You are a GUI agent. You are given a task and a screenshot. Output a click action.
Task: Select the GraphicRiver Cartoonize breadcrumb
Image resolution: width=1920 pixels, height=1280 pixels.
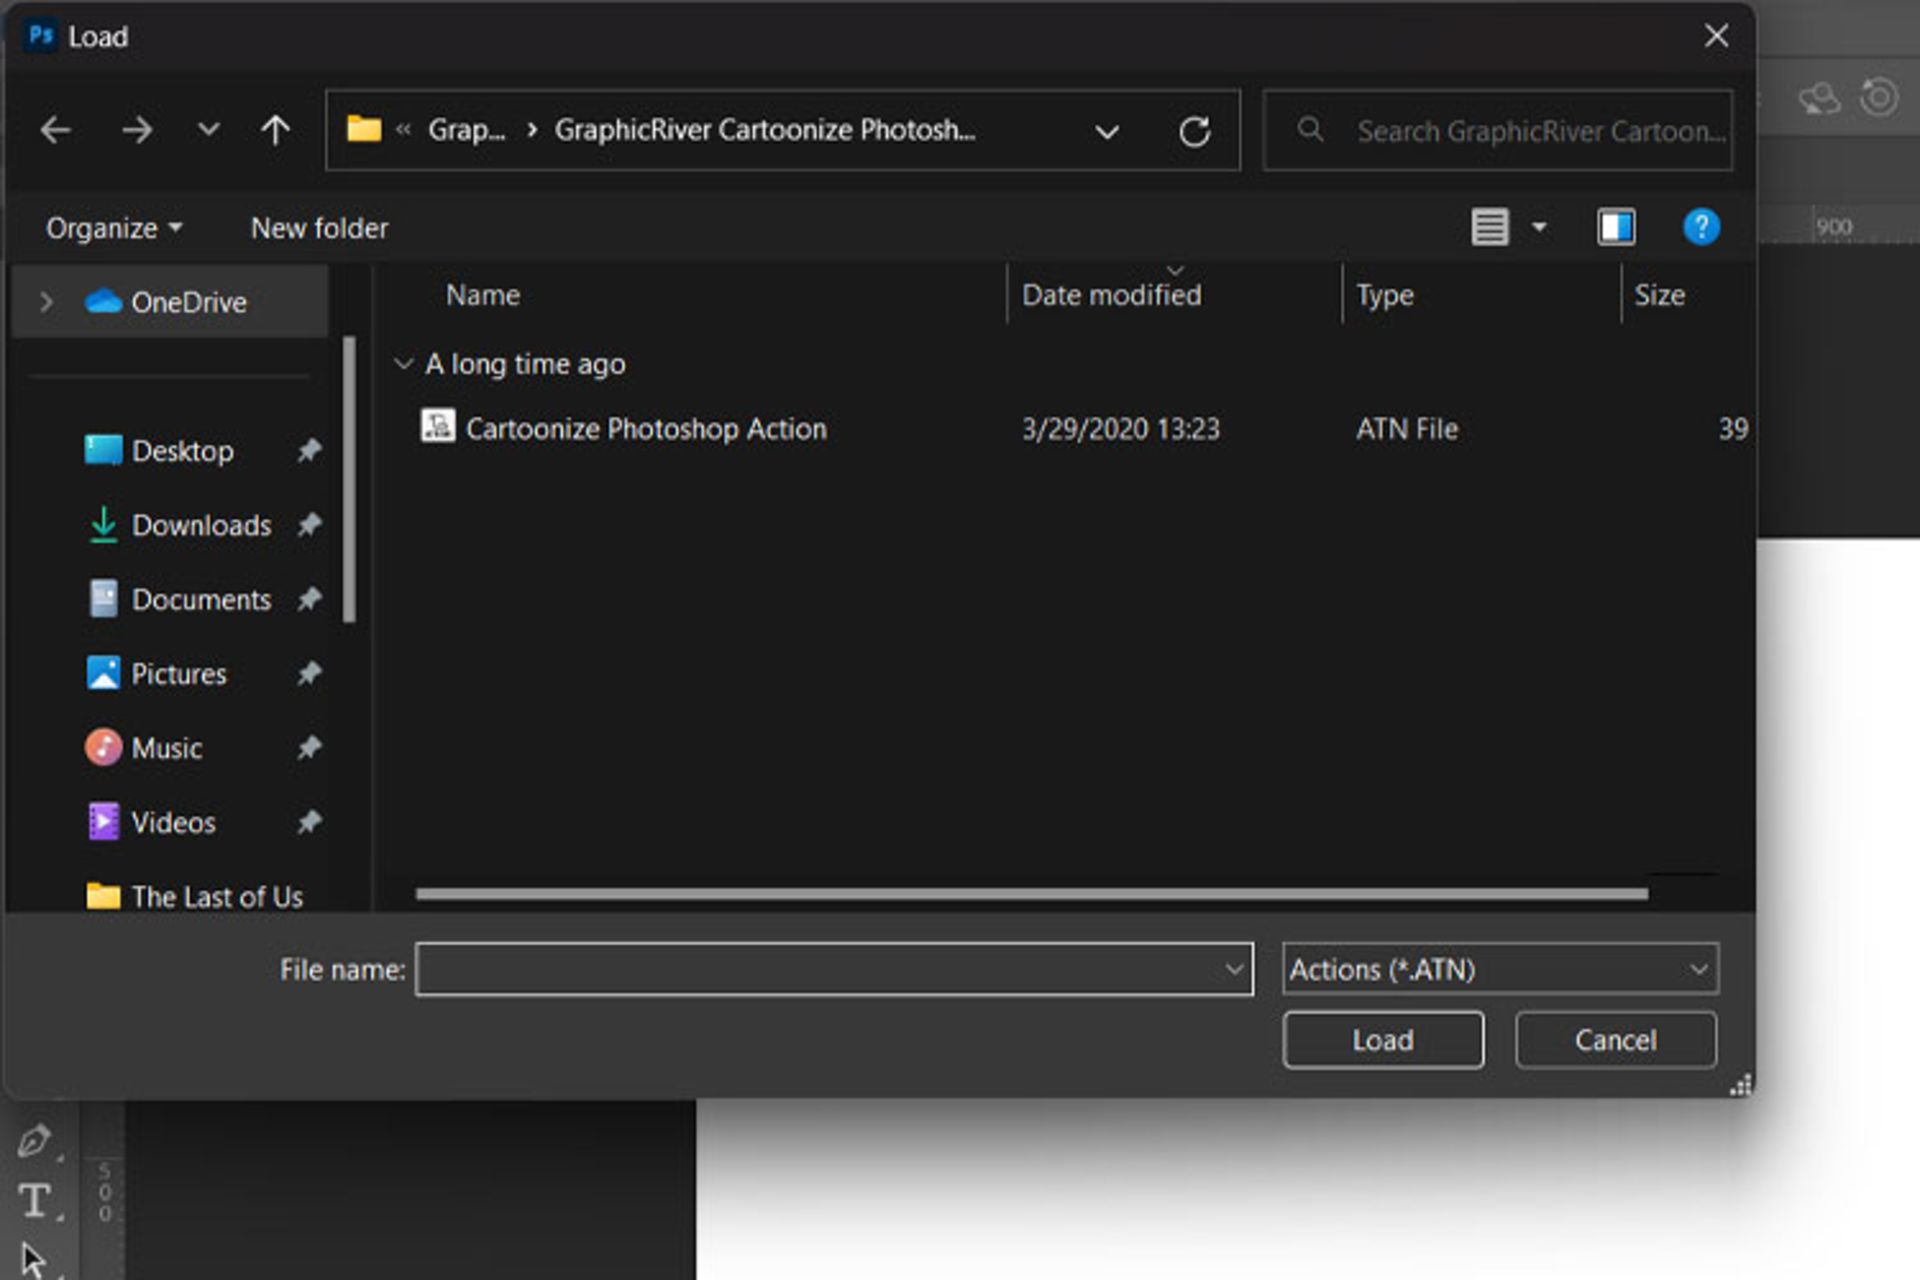pyautogui.click(x=765, y=130)
